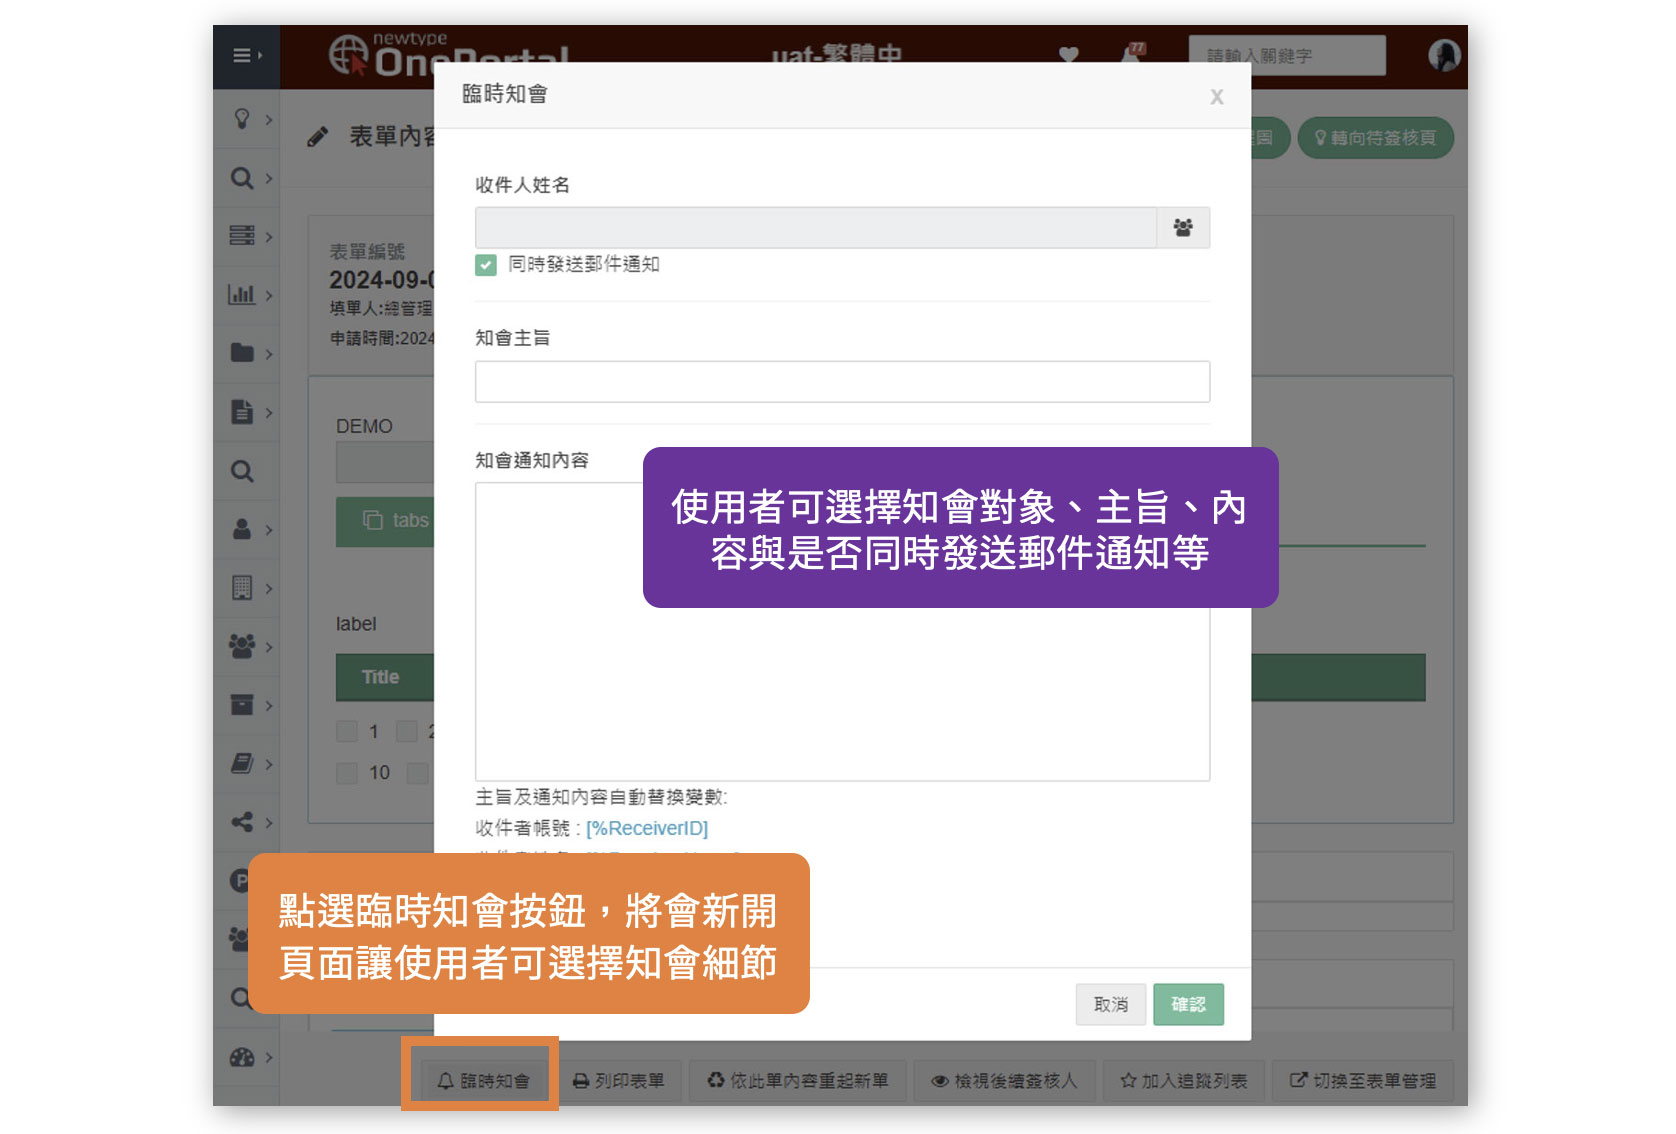Screen dimensions: 1676x1134
Task: Open the user avatar profile menu
Action: (x=1443, y=56)
